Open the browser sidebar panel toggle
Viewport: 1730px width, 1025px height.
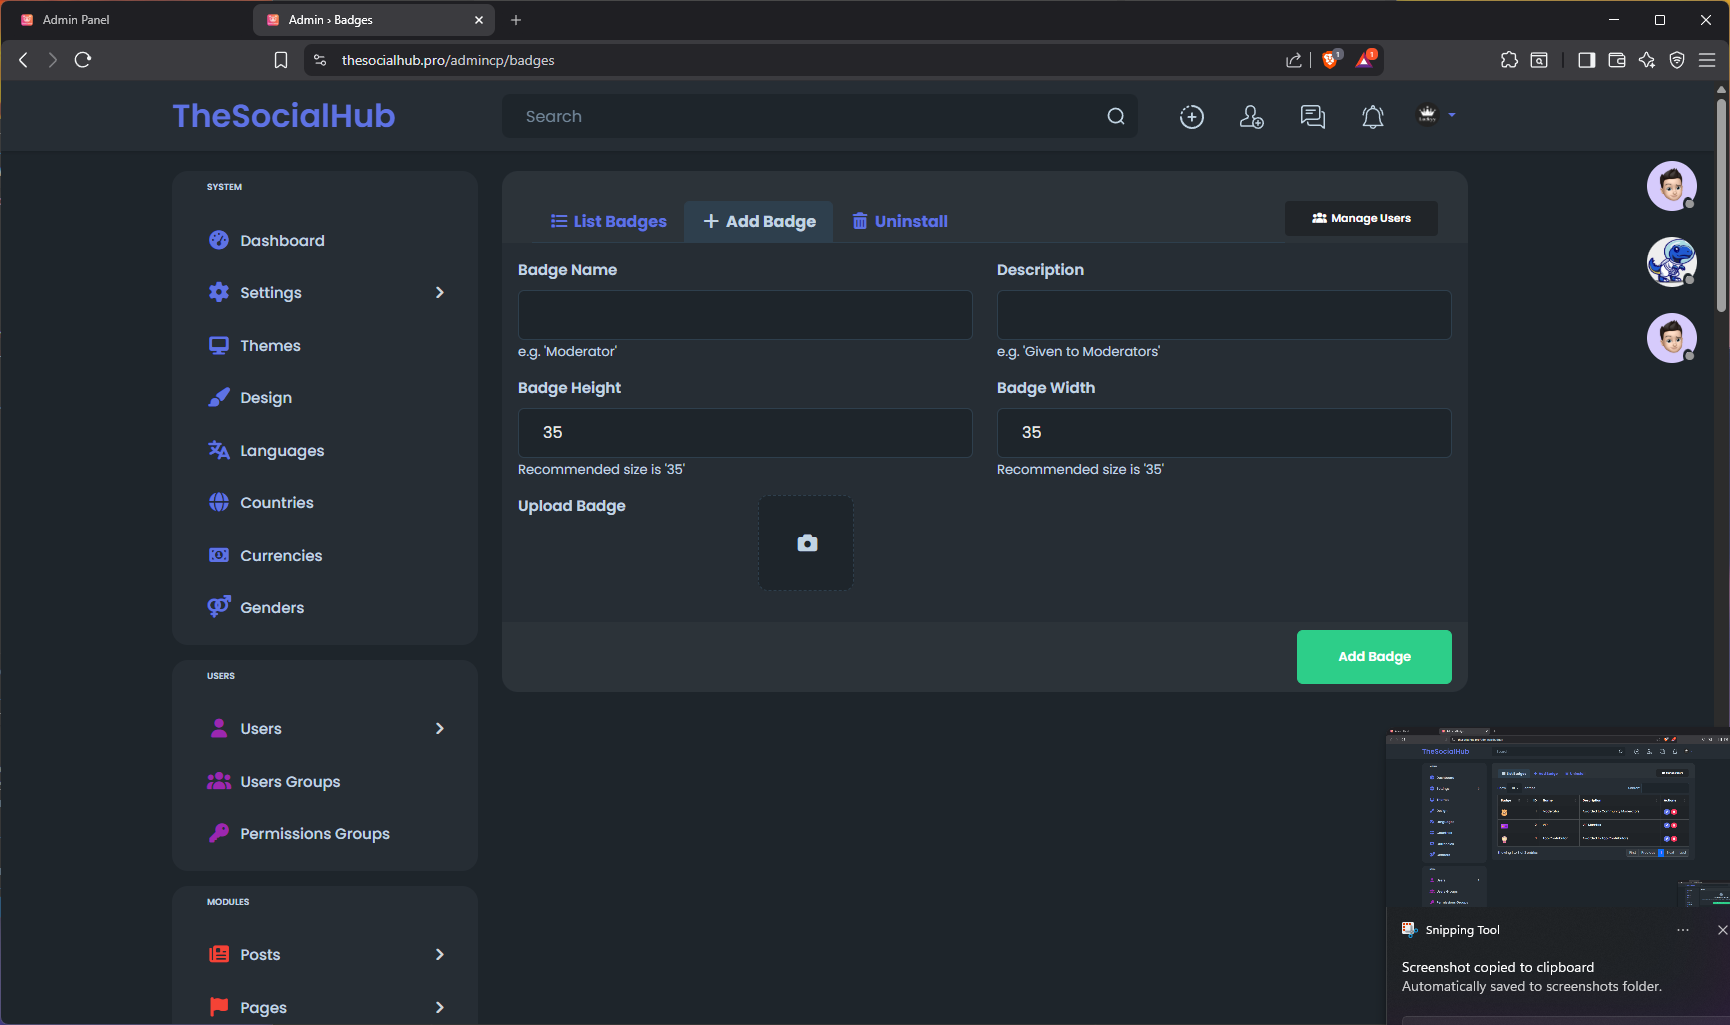[x=1586, y=60]
